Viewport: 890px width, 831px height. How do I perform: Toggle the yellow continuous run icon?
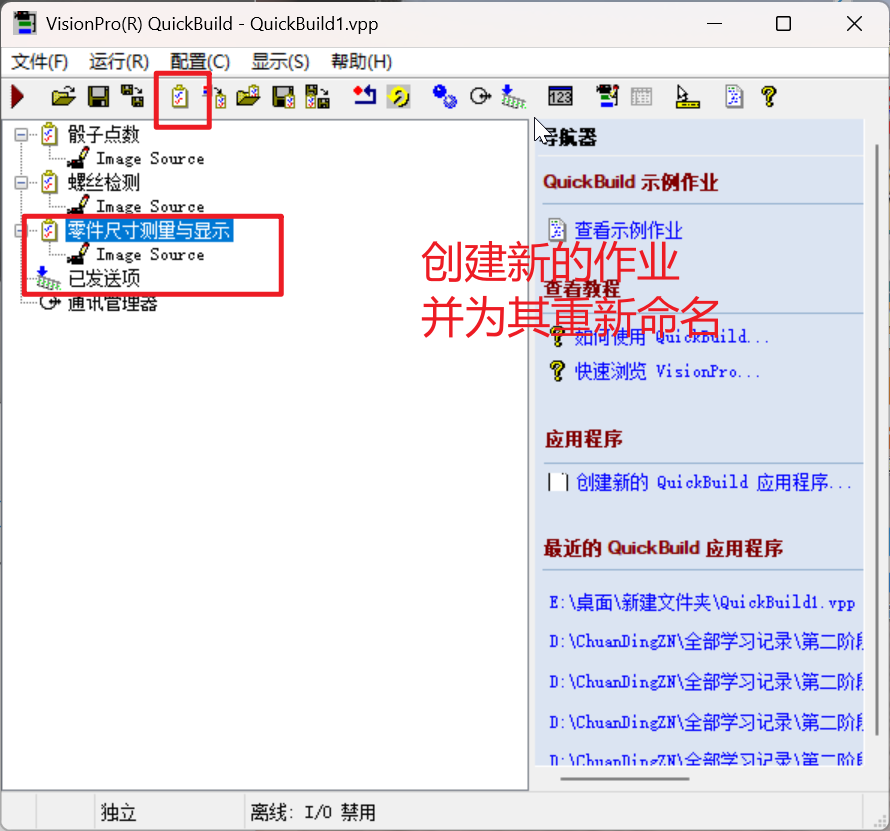click(x=399, y=96)
